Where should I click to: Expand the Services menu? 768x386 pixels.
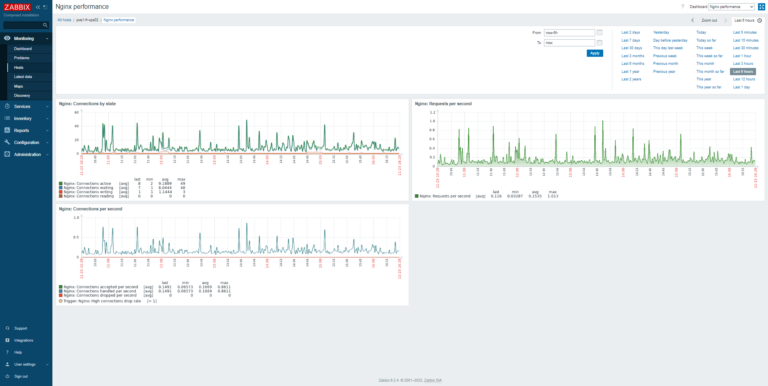47,106
